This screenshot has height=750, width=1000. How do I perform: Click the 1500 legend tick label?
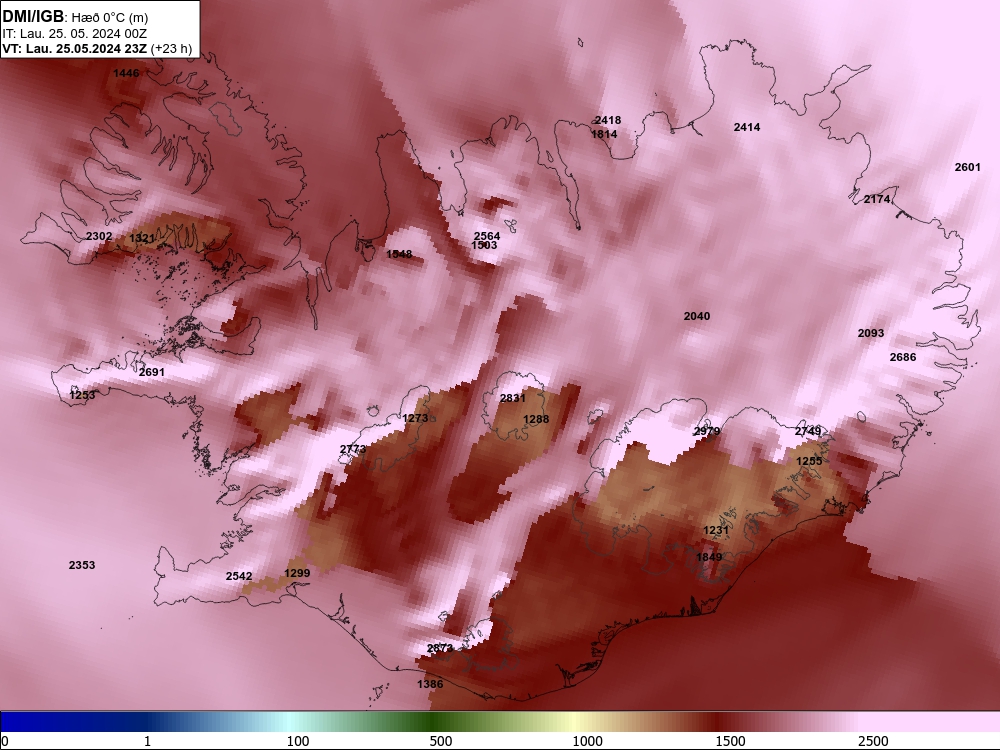730,741
